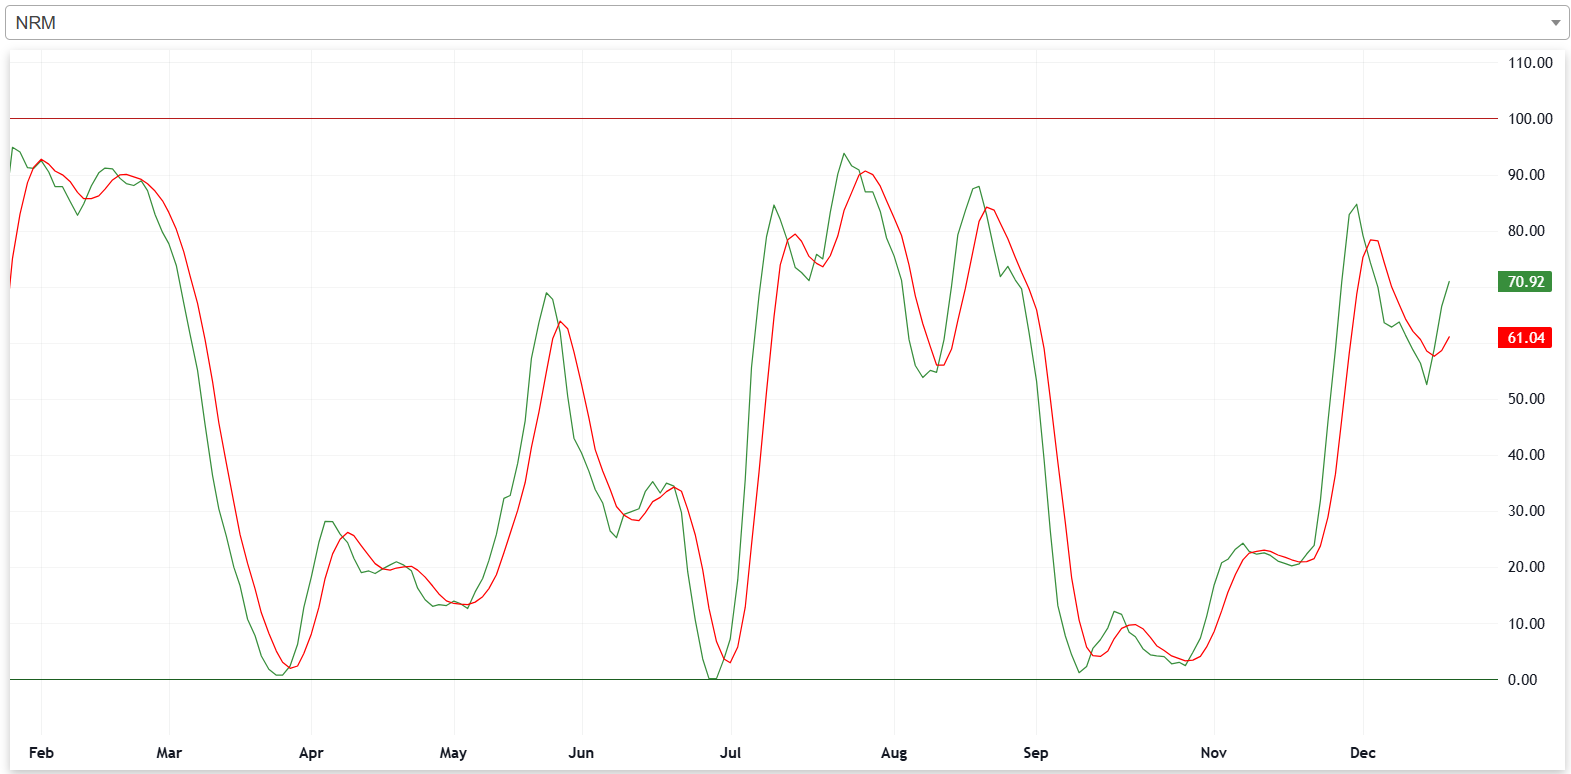
Task: Select the Nov time axis label
Action: (x=1213, y=753)
